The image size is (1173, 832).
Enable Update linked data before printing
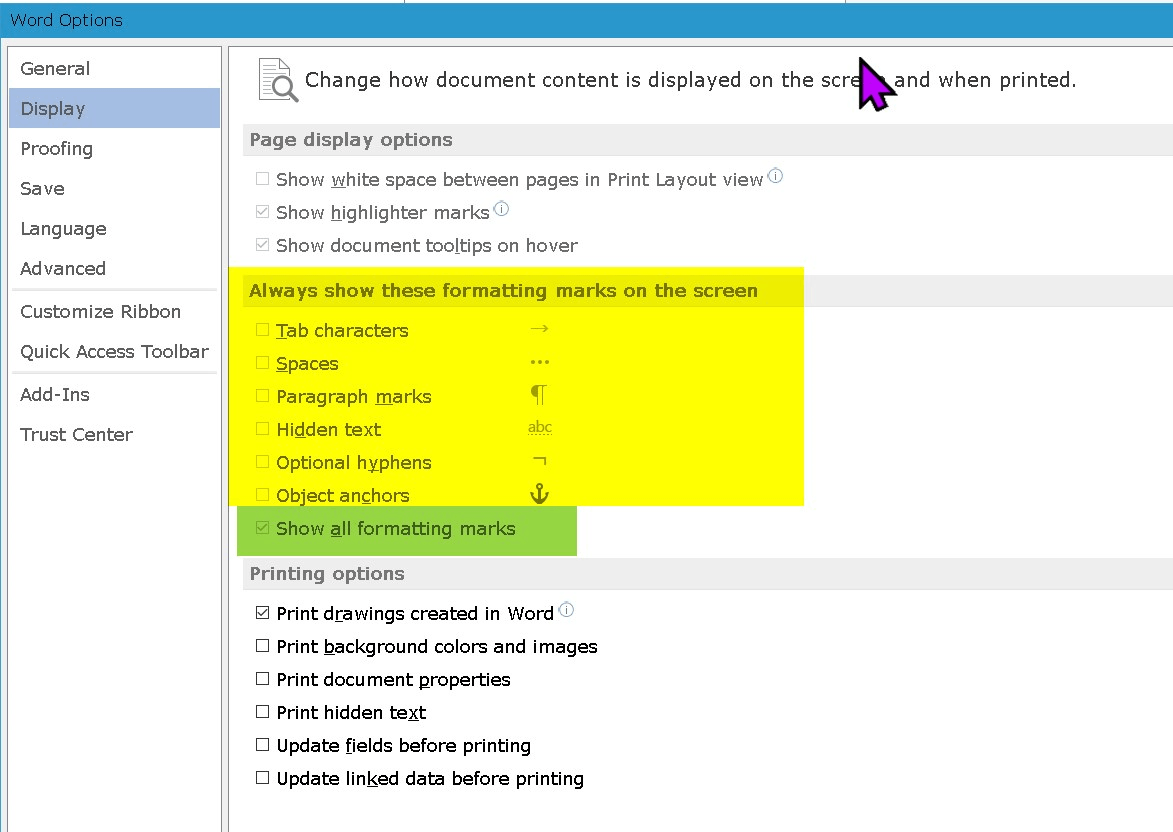pyautogui.click(x=262, y=777)
